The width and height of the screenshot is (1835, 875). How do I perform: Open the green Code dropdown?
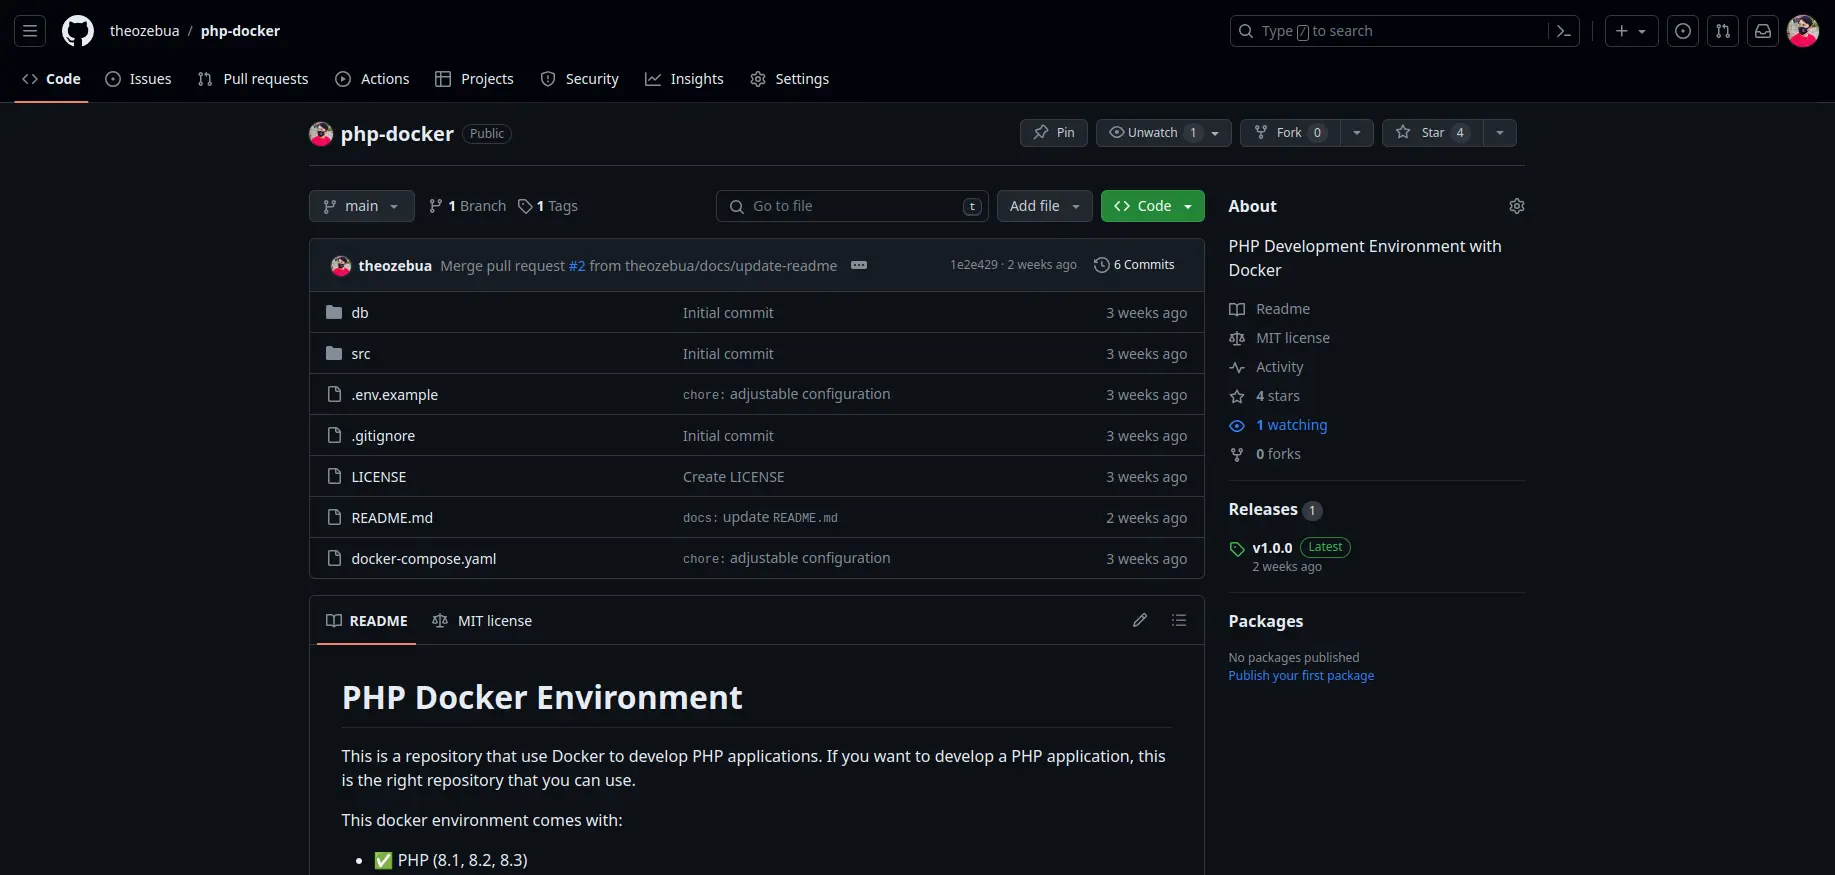point(1153,206)
